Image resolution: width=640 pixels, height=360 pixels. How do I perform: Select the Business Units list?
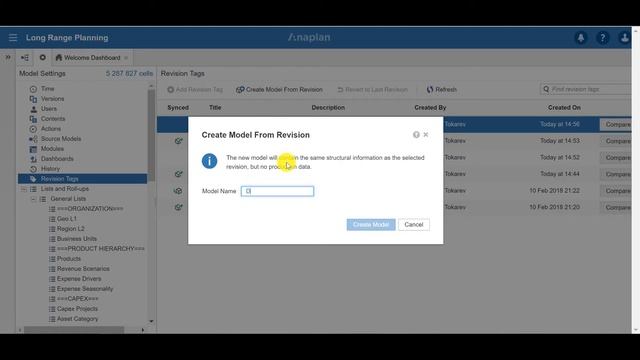coord(77,239)
